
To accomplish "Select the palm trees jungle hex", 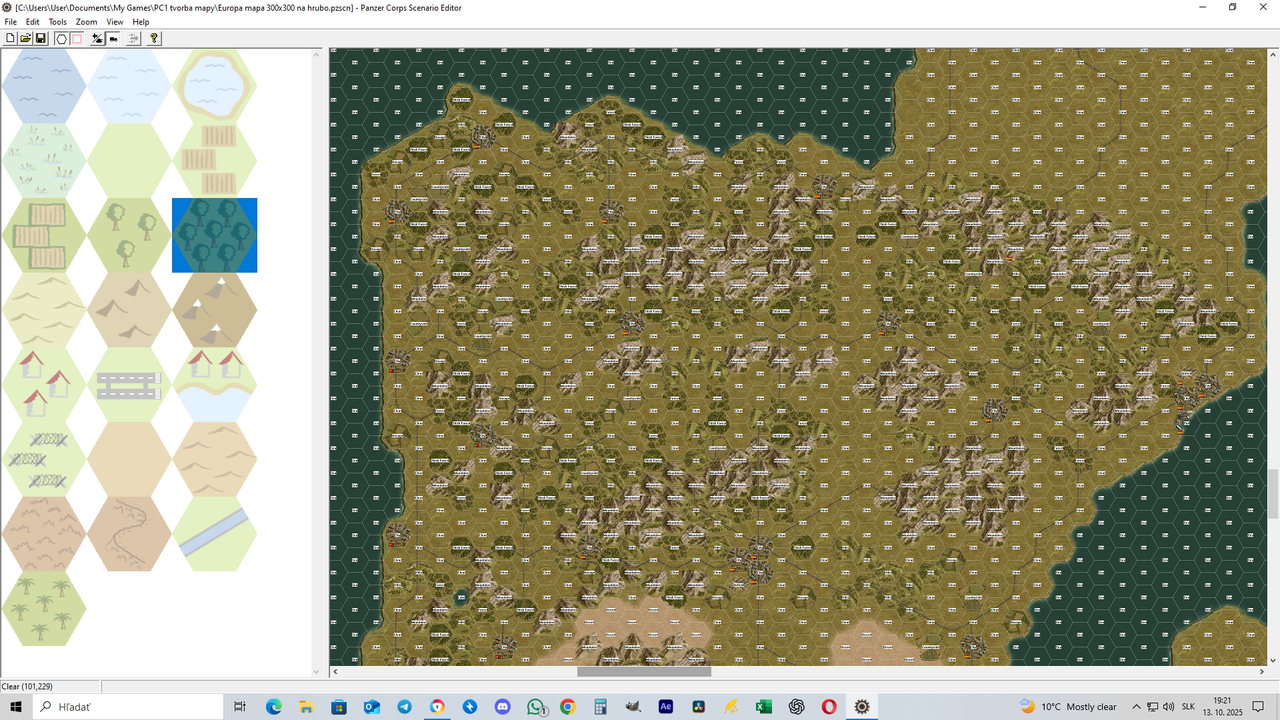I will (44, 608).
